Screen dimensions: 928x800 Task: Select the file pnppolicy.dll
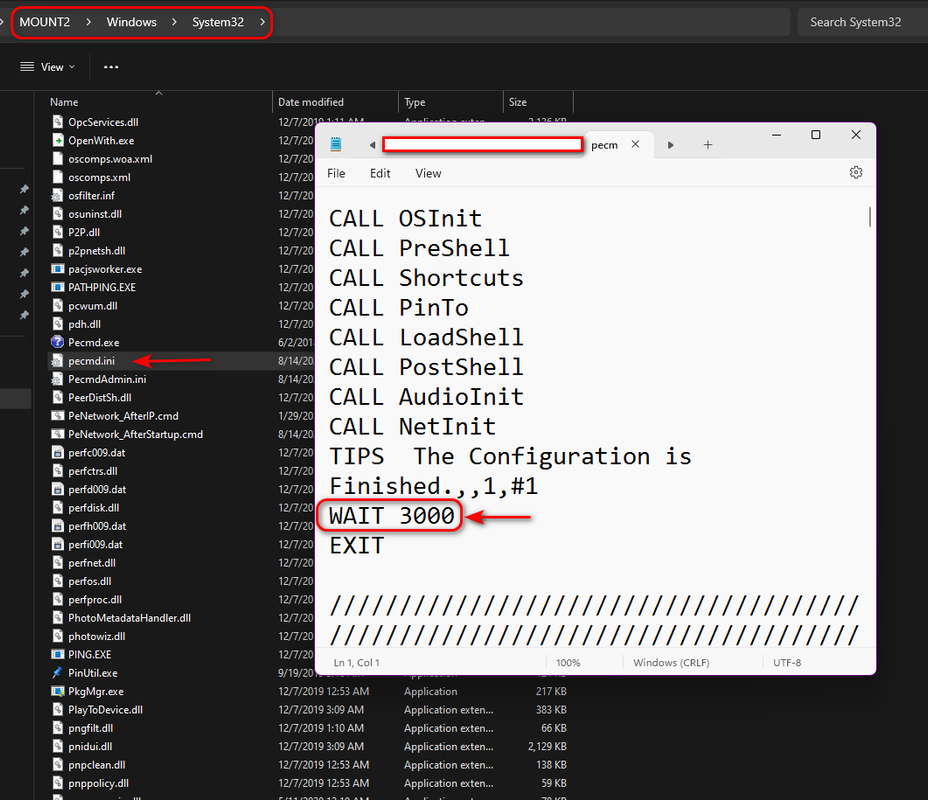tap(98, 783)
